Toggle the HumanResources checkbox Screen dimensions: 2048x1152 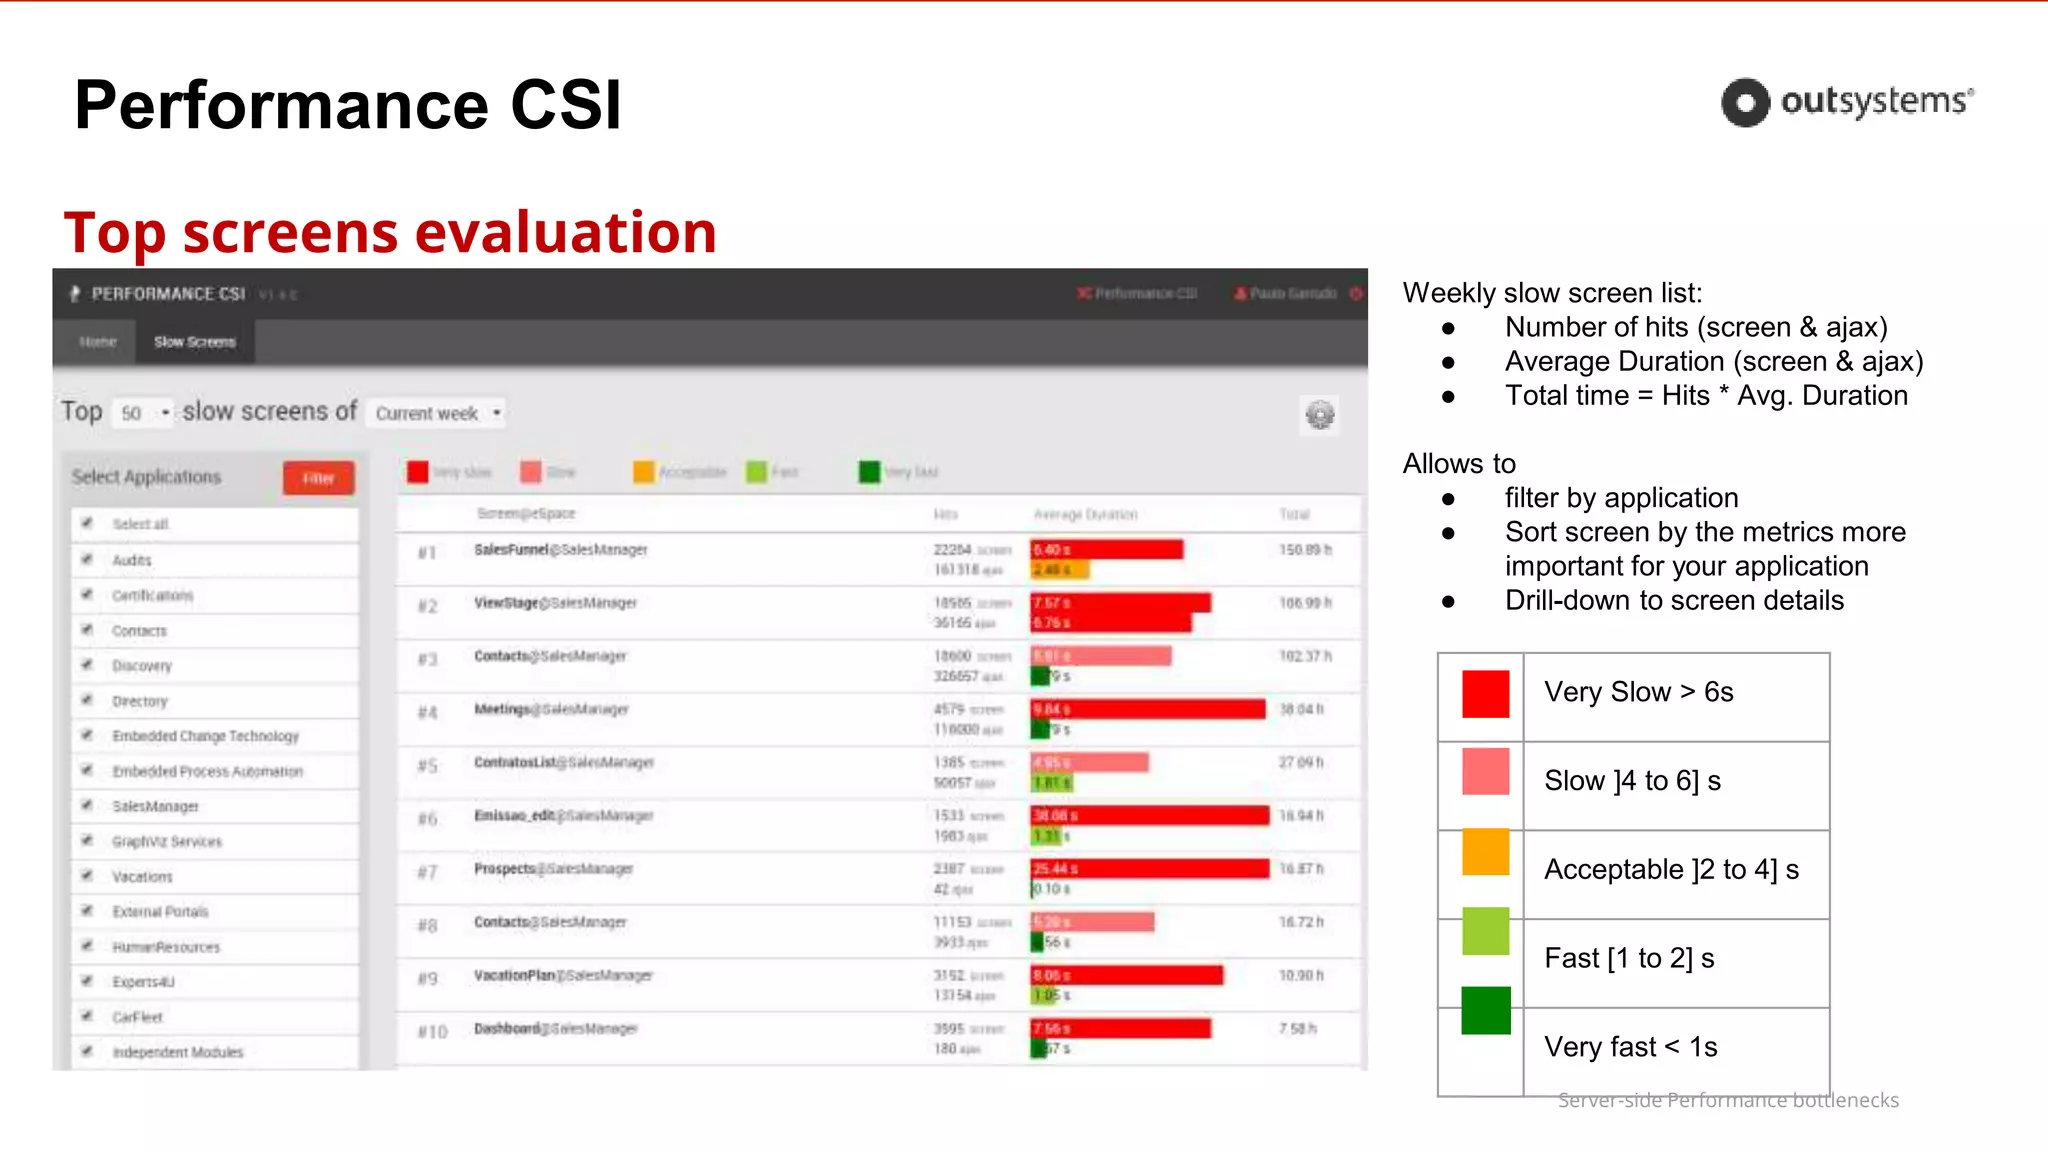(87, 946)
